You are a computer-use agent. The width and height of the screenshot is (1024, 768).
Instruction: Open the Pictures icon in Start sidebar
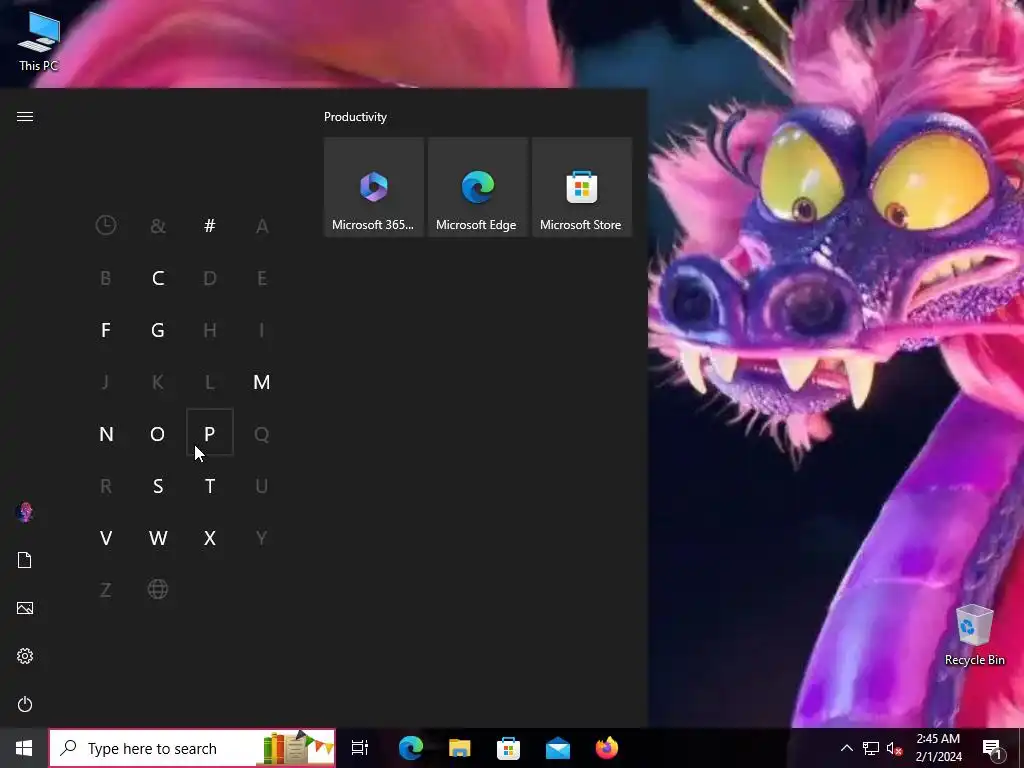pyautogui.click(x=25, y=608)
